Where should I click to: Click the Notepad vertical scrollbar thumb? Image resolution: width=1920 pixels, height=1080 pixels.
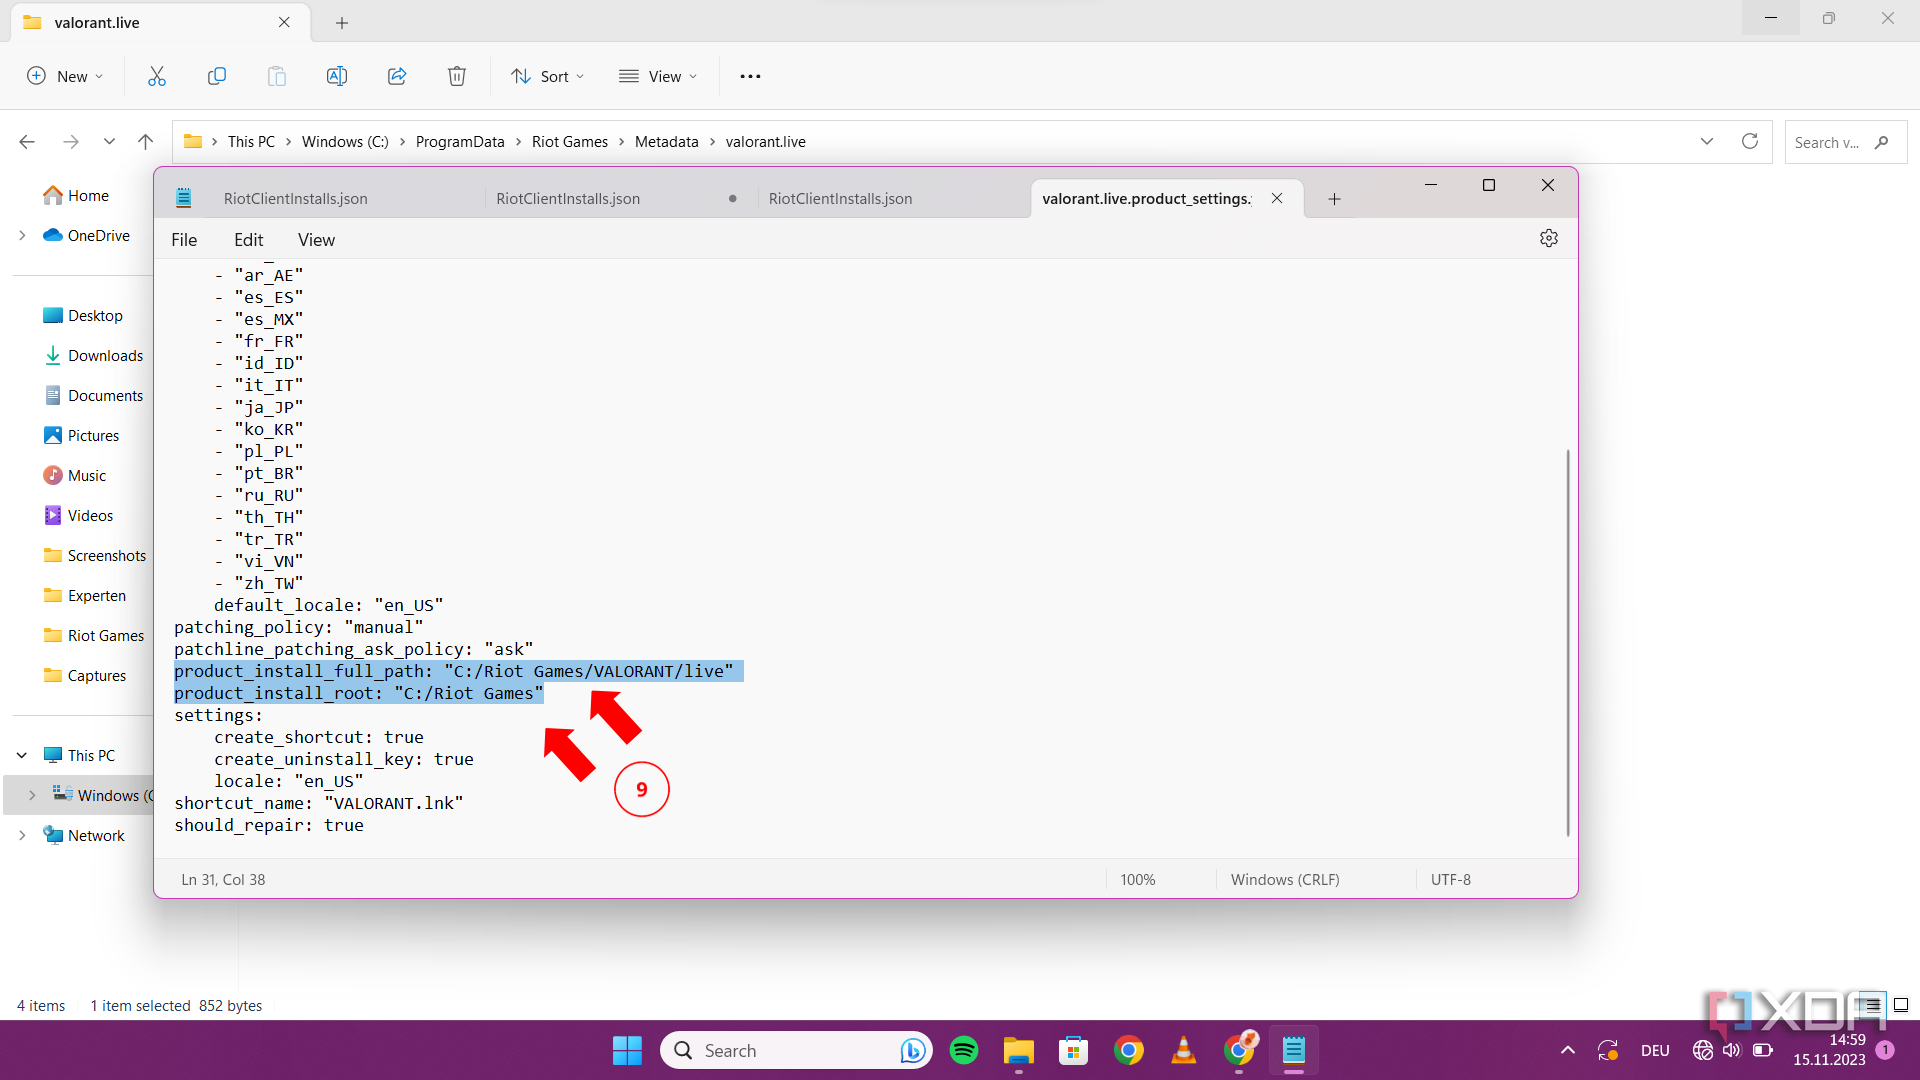[x=1567, y=643]
